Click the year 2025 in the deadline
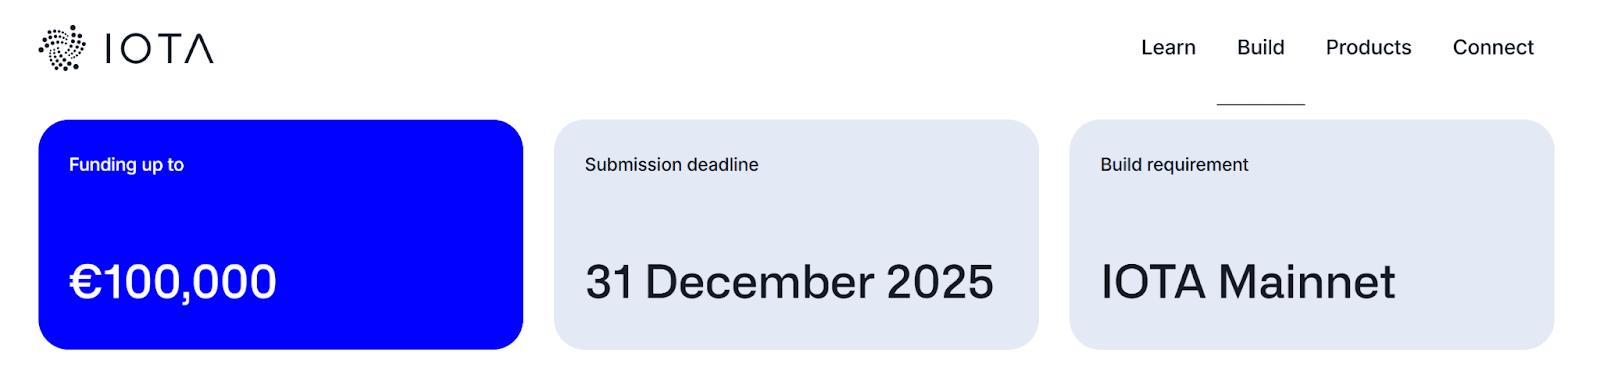 [940, 282]
